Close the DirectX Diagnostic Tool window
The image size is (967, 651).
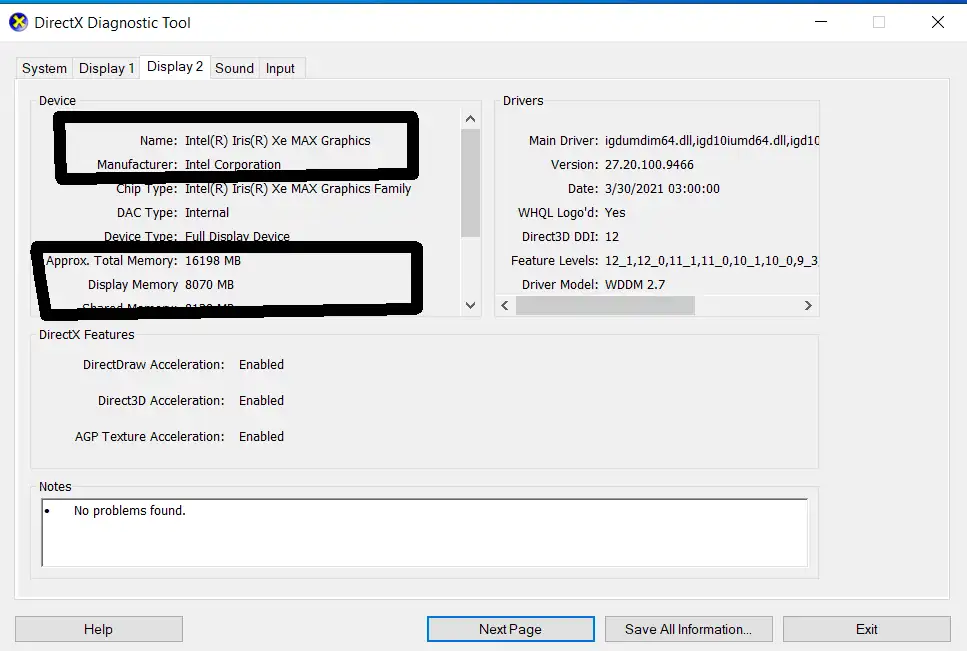937,22
